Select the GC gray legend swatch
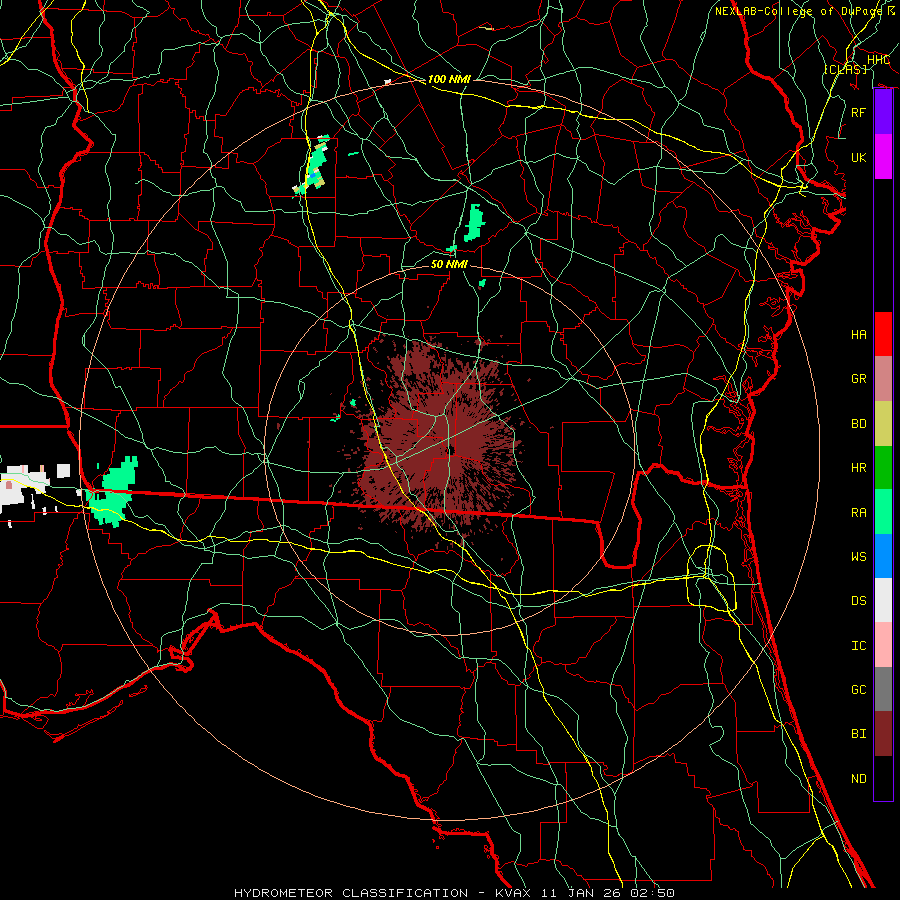The height and width of the screenshot is (900, 900). [x=883, y=689]
